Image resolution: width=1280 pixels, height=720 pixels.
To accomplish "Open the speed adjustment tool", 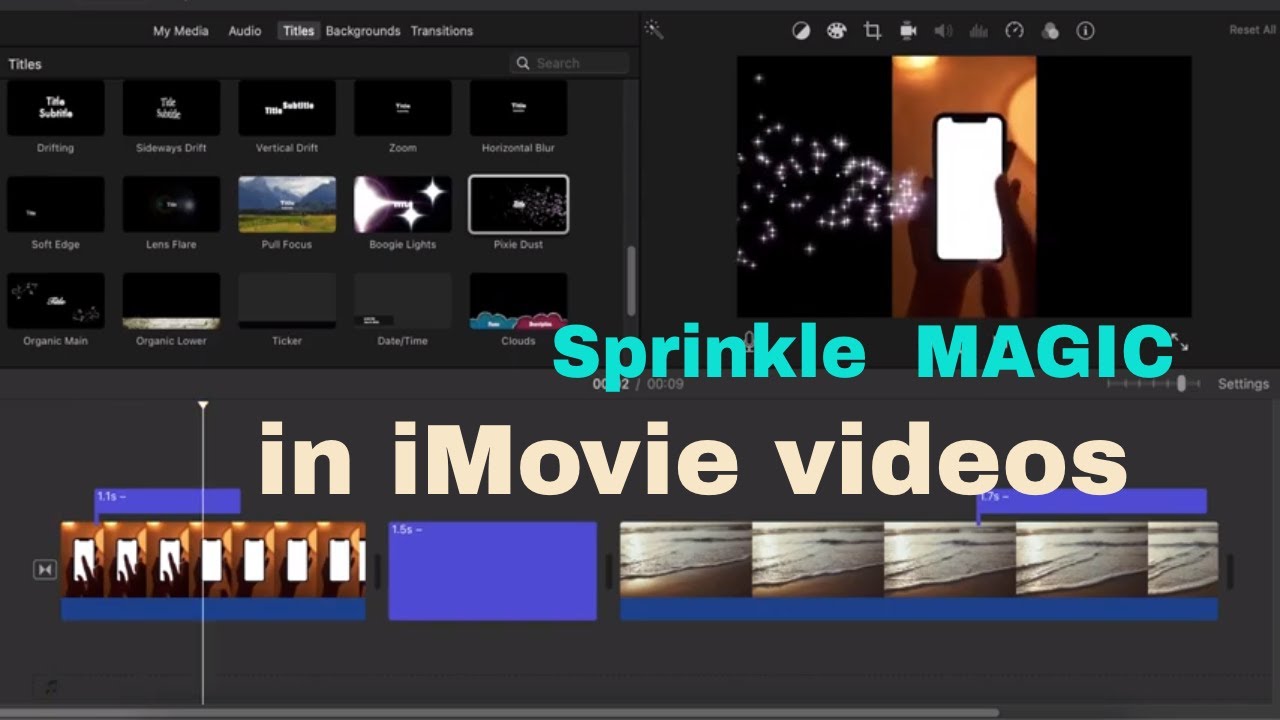I will (x=1014, y=31).
